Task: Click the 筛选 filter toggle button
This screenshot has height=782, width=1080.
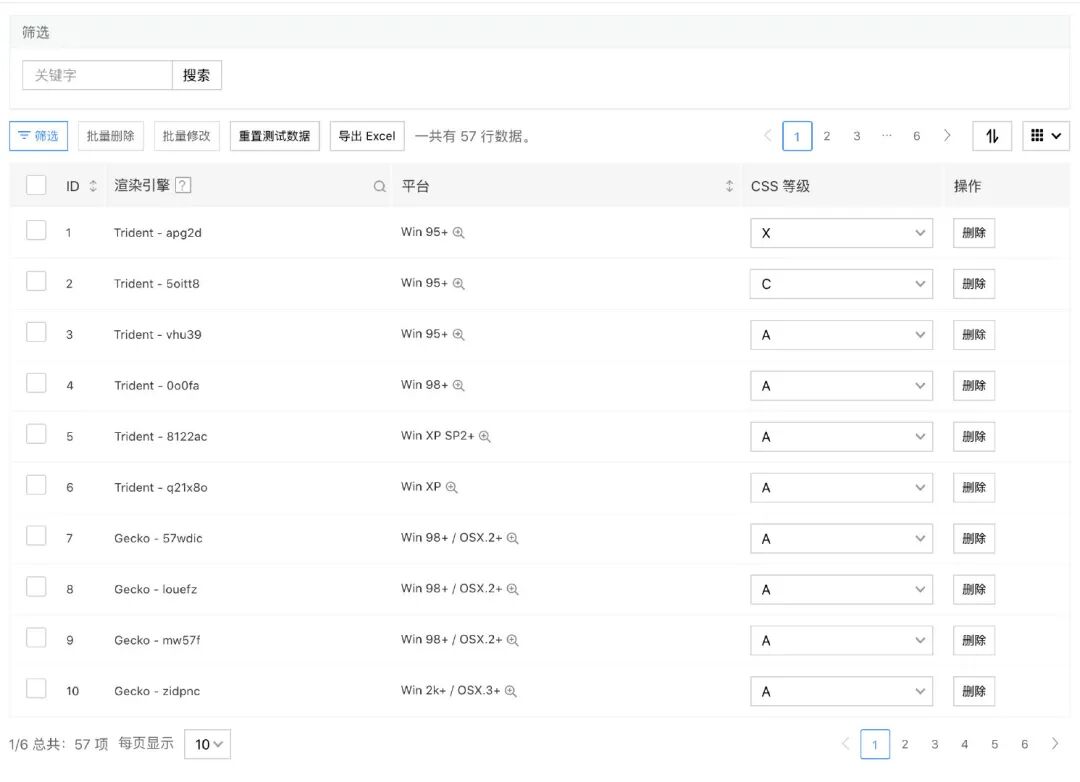Action: [39, 136]
